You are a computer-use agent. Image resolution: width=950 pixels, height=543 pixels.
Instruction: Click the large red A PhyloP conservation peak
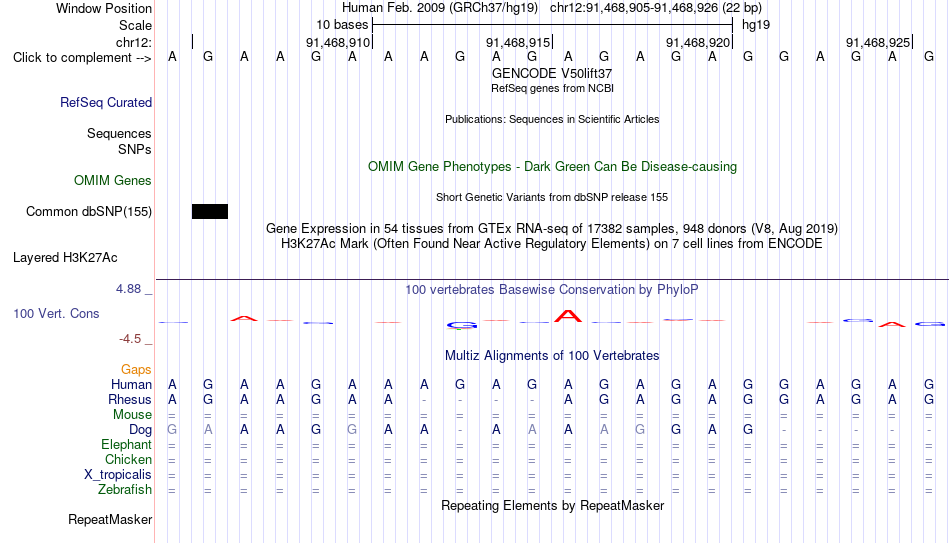tap(568, 316)
